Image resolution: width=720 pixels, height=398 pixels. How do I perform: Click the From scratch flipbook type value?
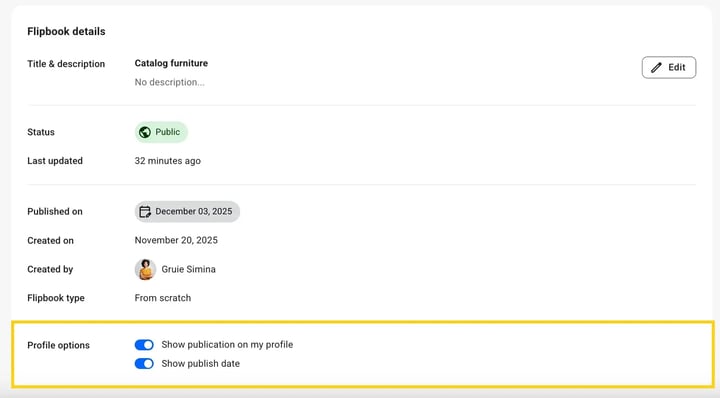coord(163,298)
